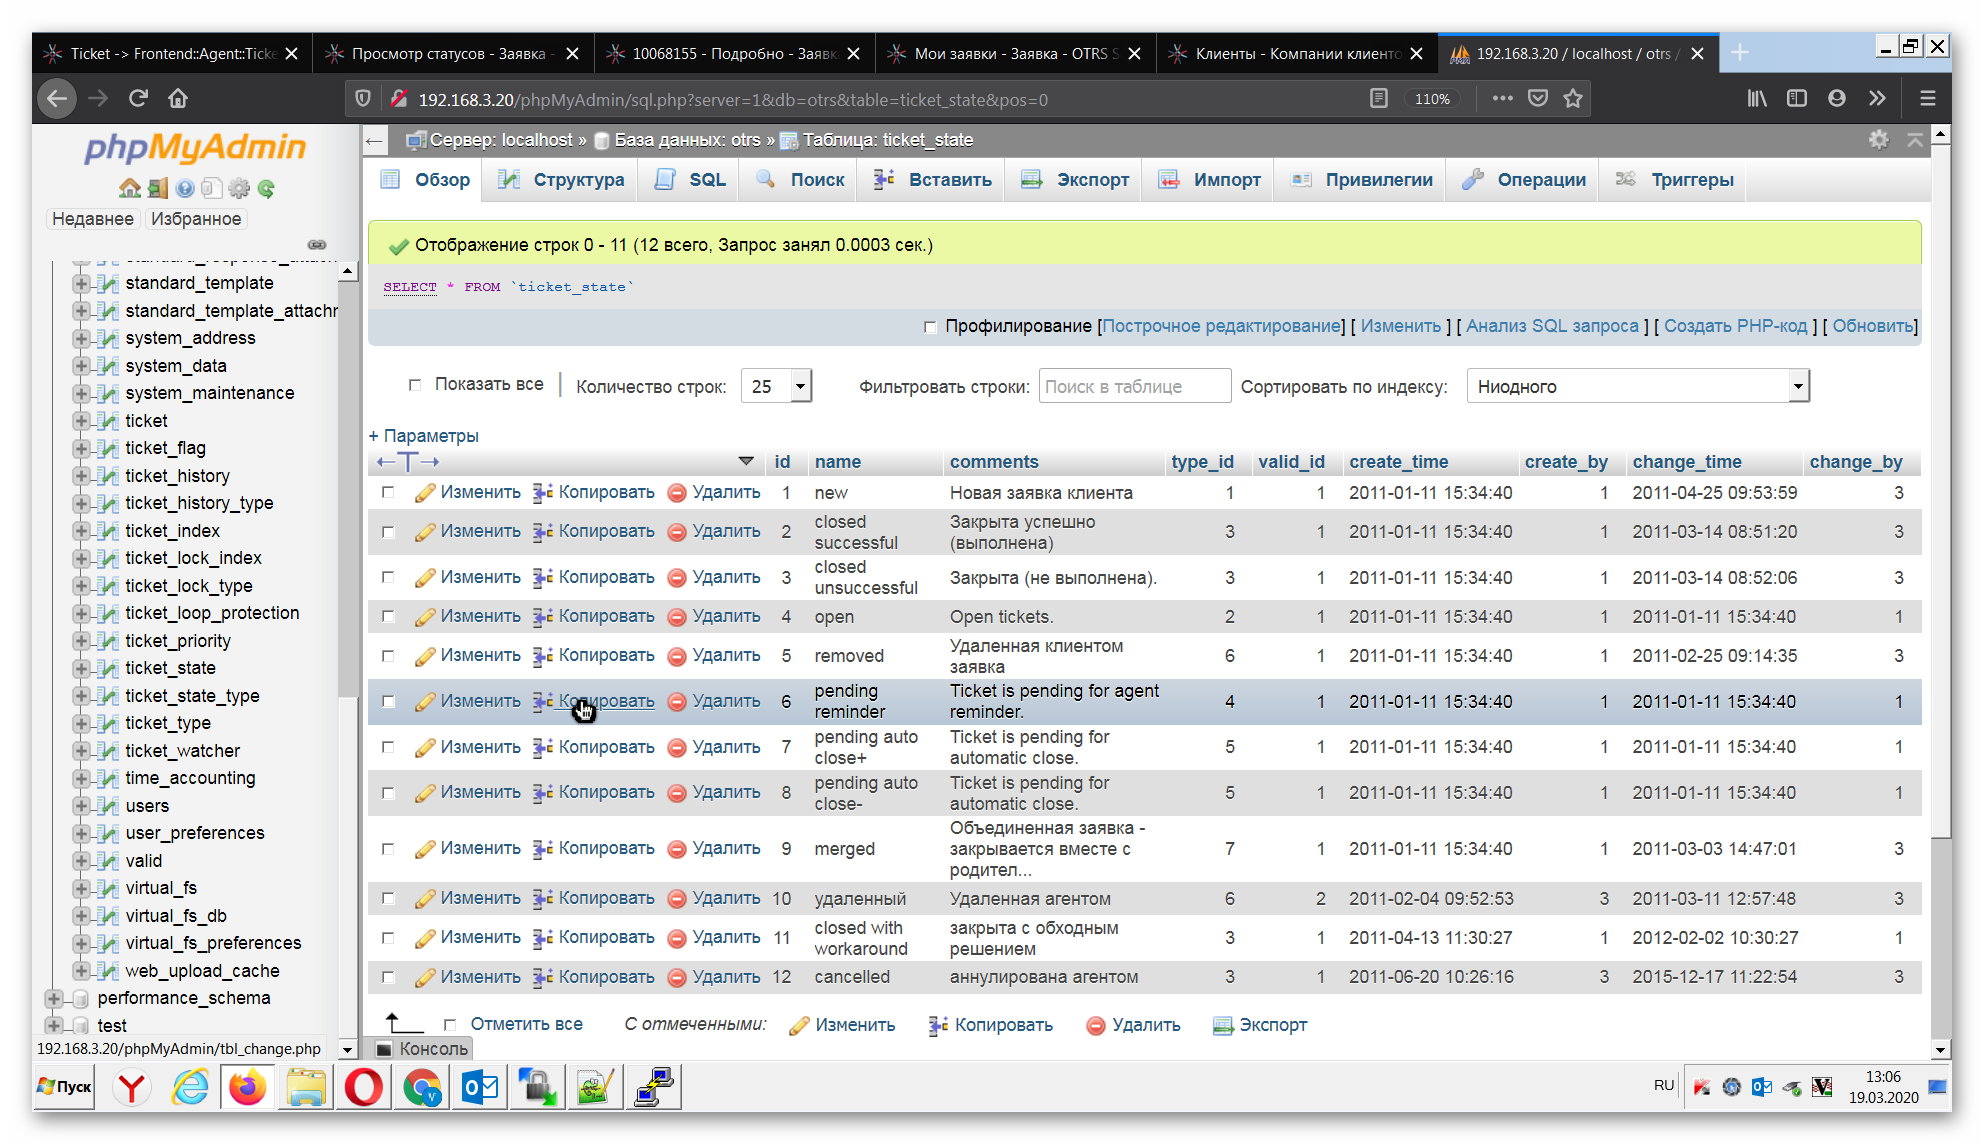Switch to the Структура tab

tap(562, 180)
